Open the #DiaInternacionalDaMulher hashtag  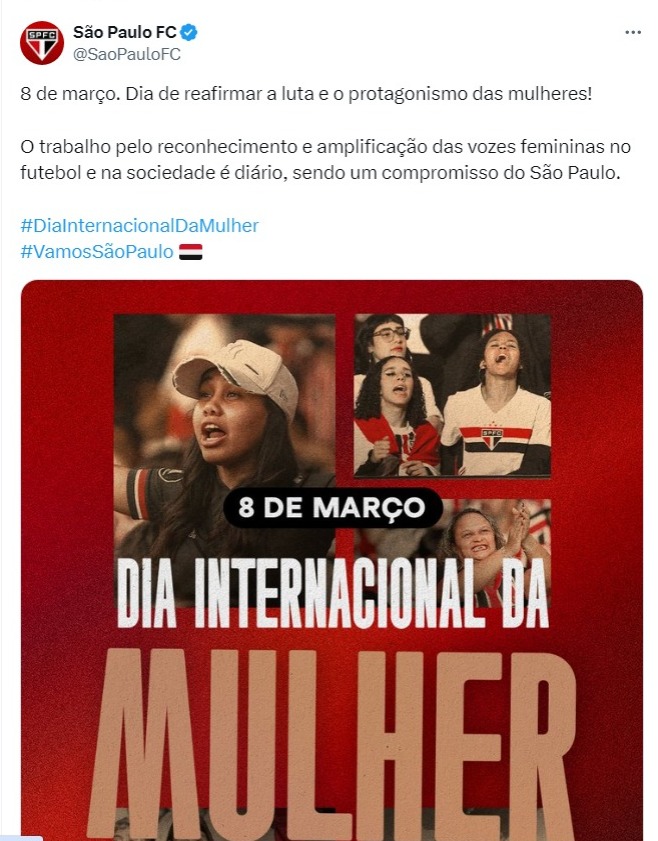pyautogui.click(x=139, y=225)
